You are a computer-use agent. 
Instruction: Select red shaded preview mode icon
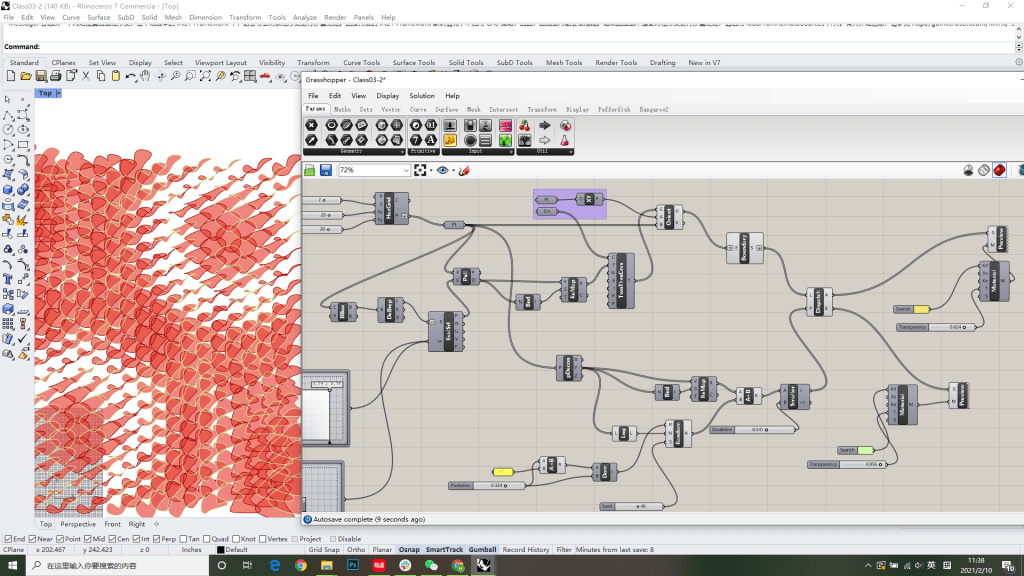click(1000, 170)
